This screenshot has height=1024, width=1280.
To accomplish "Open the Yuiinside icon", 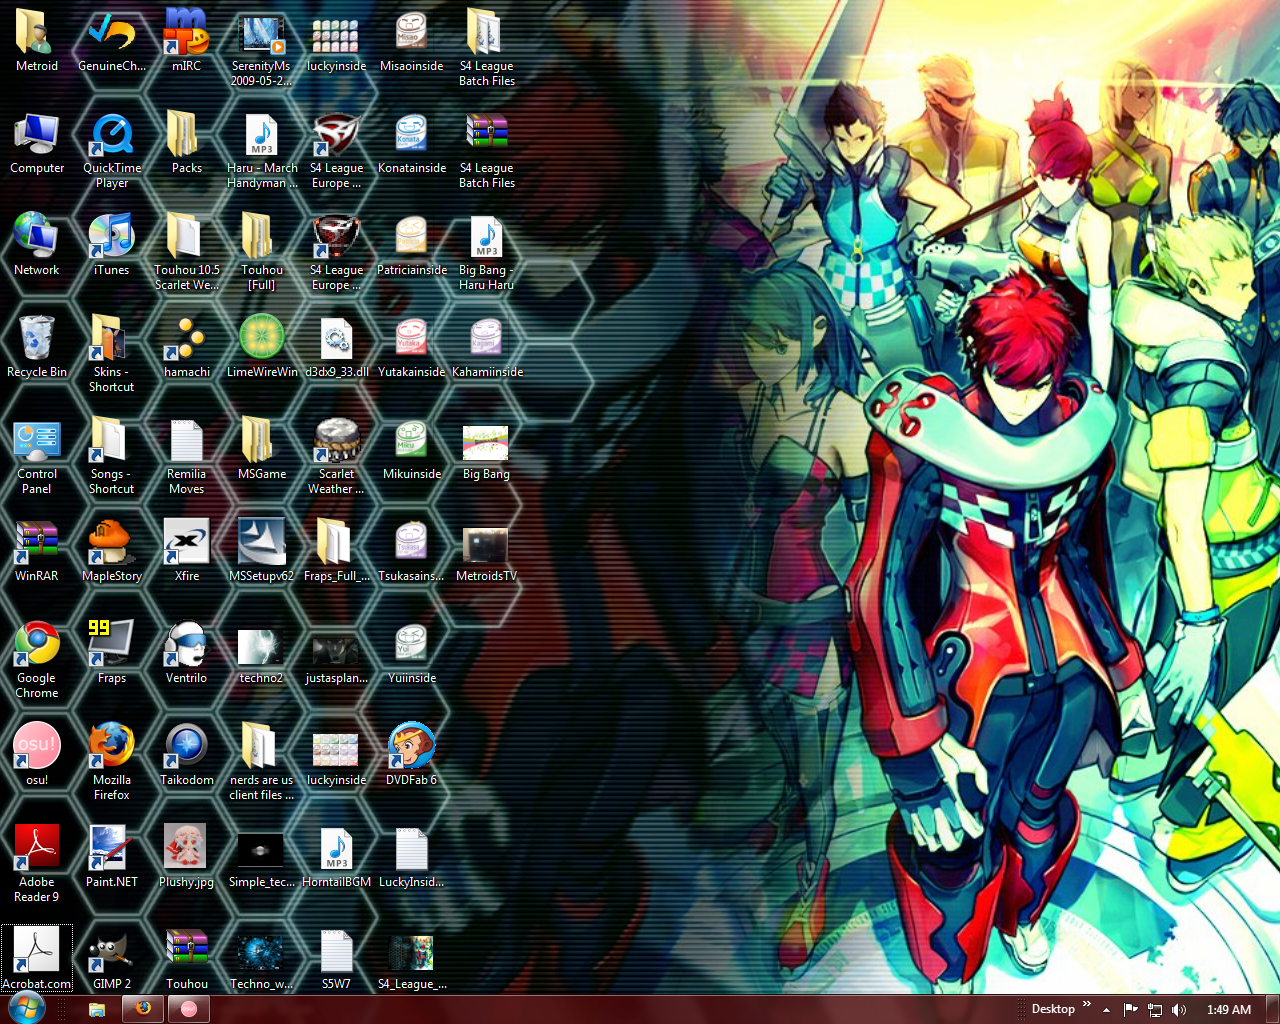I will [x=411, y=653].
